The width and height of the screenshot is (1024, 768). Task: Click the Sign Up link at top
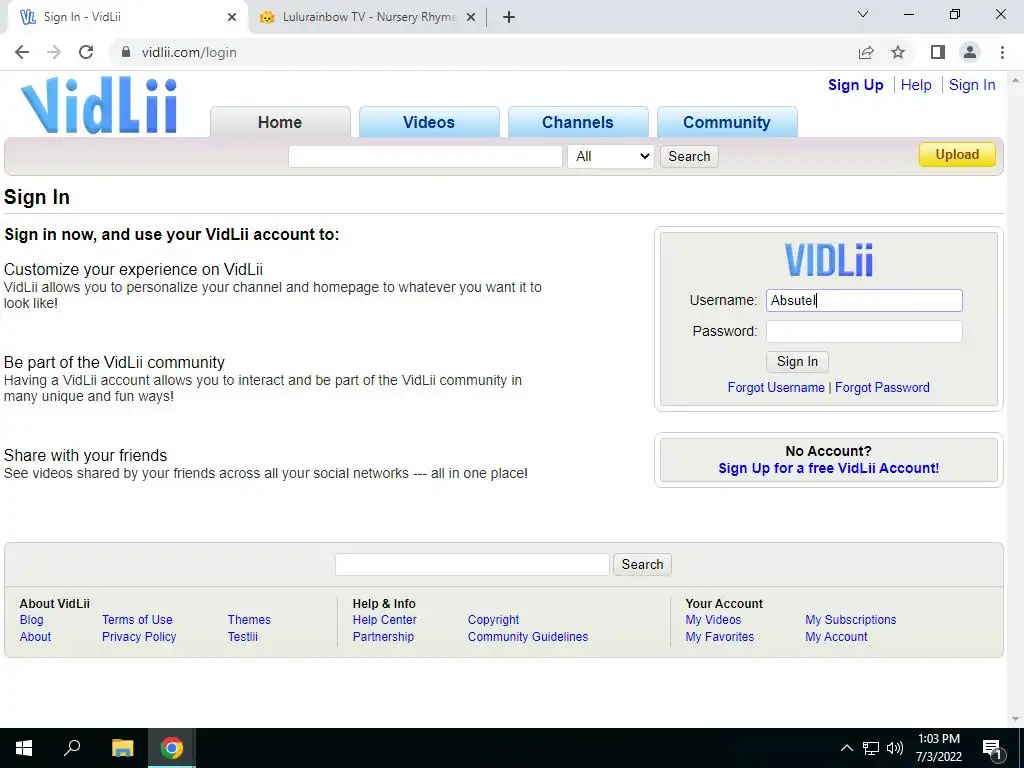click(x=856, y=85)
